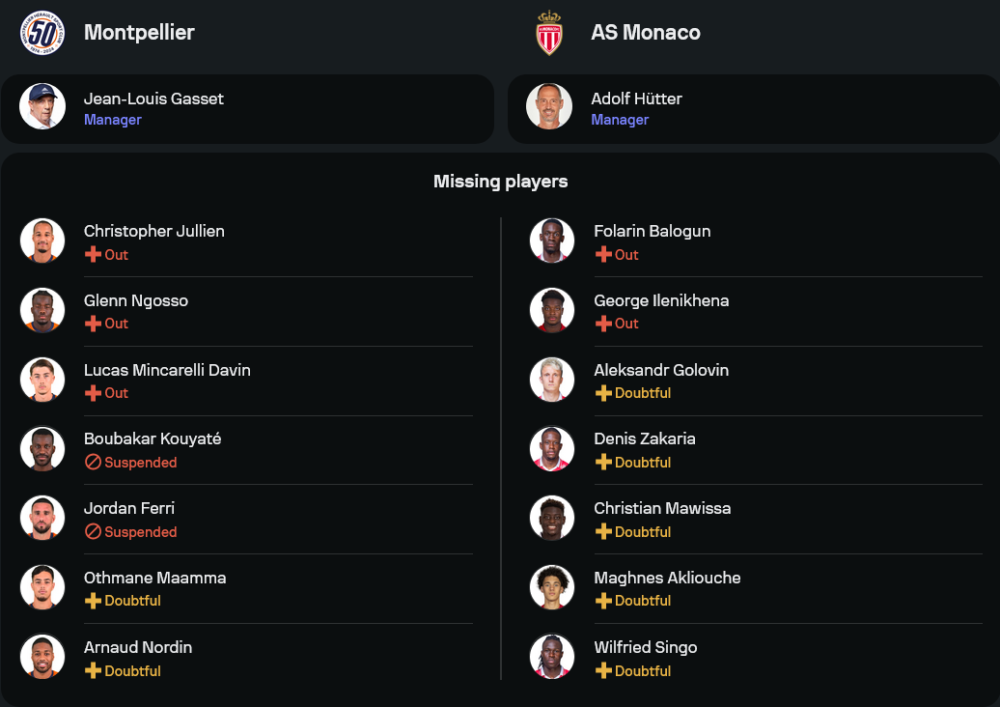Open George Ilenikhena's player page
Image resolution: width=1000 pixels, height=707 pixels.
(661, 301)
